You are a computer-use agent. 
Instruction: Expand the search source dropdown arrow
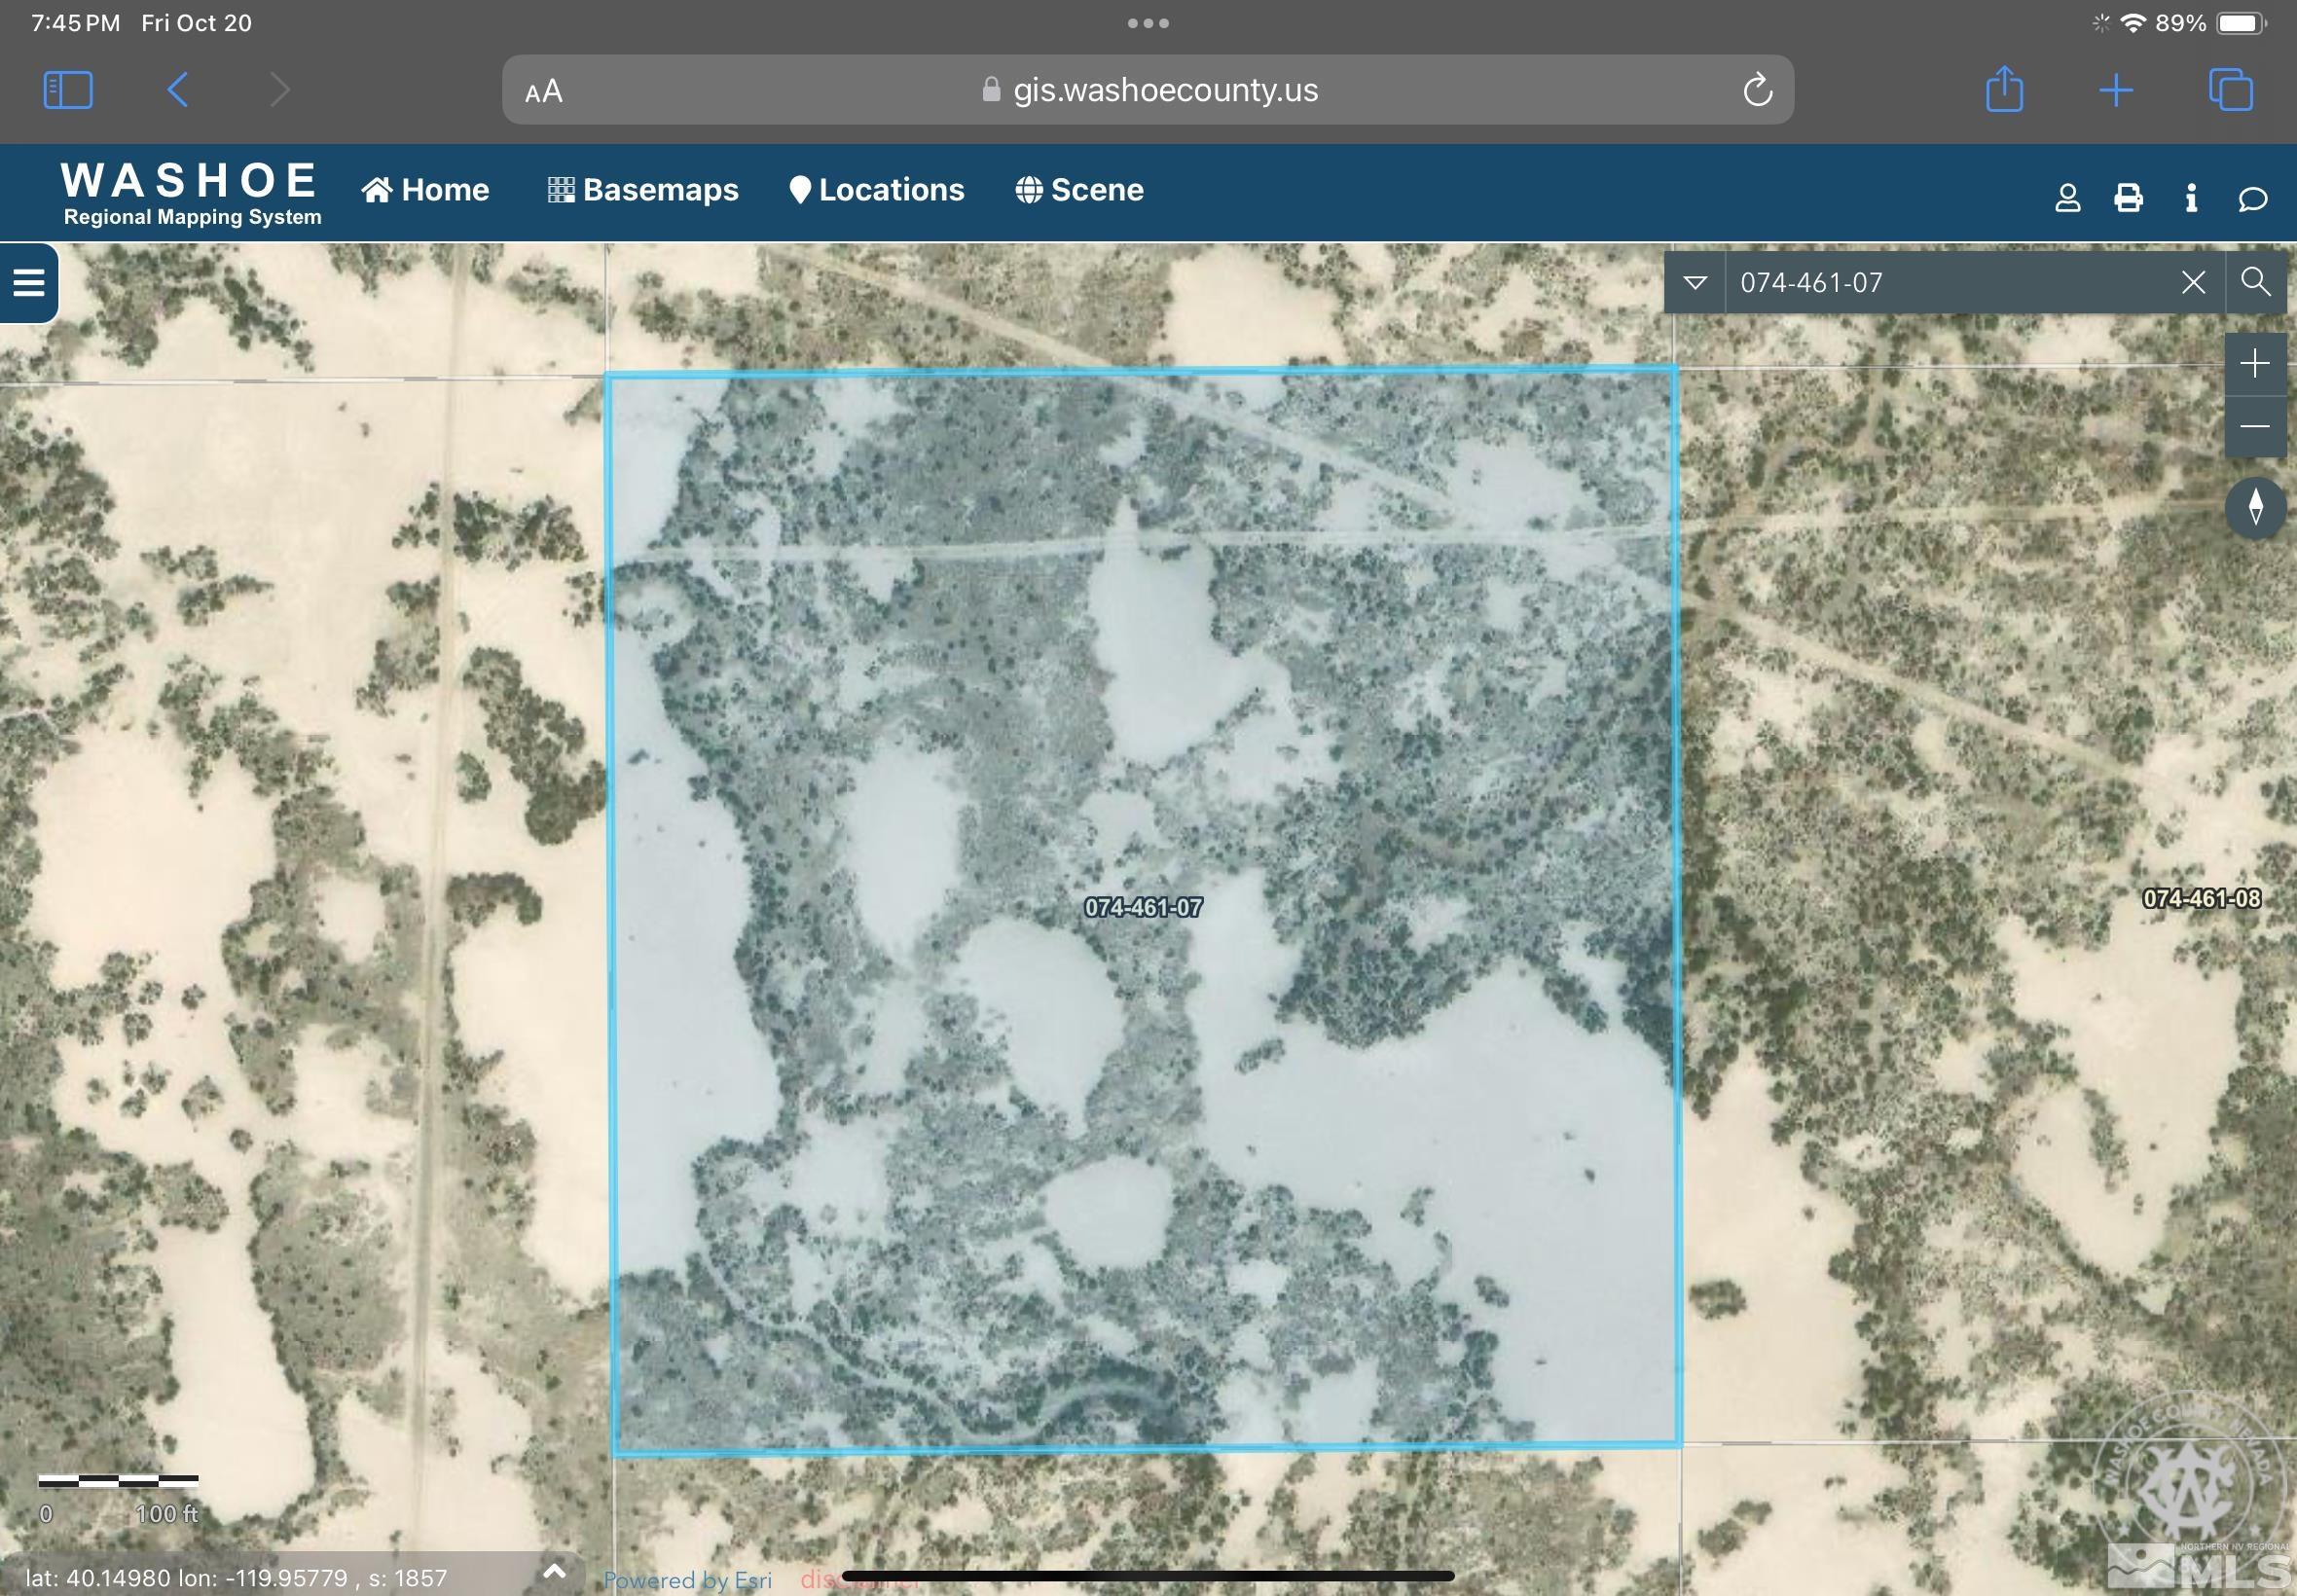click(x=1694, y=283)
